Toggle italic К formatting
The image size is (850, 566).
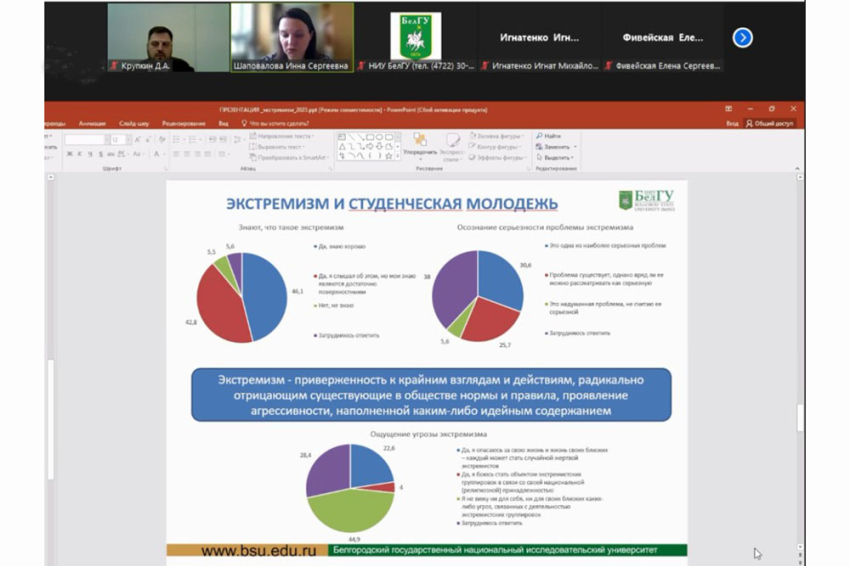click(79, 154)
